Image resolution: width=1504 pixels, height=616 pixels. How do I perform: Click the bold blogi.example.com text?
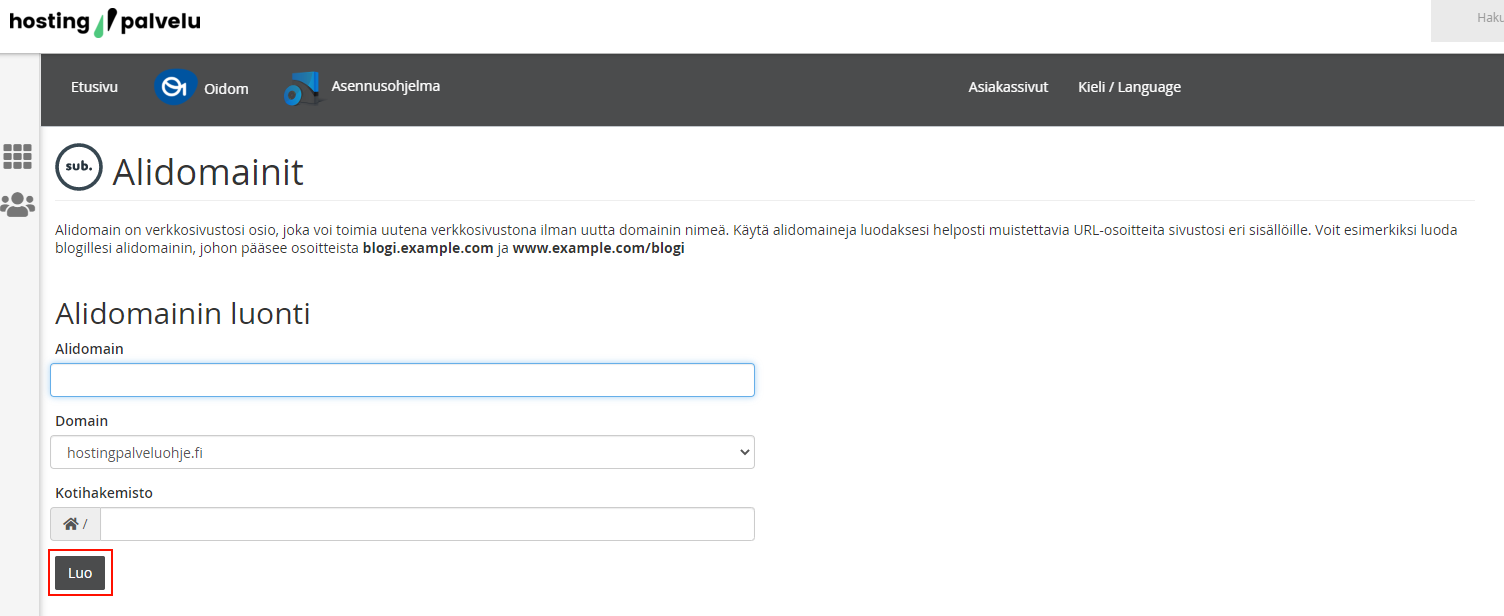tap(427, 248)
